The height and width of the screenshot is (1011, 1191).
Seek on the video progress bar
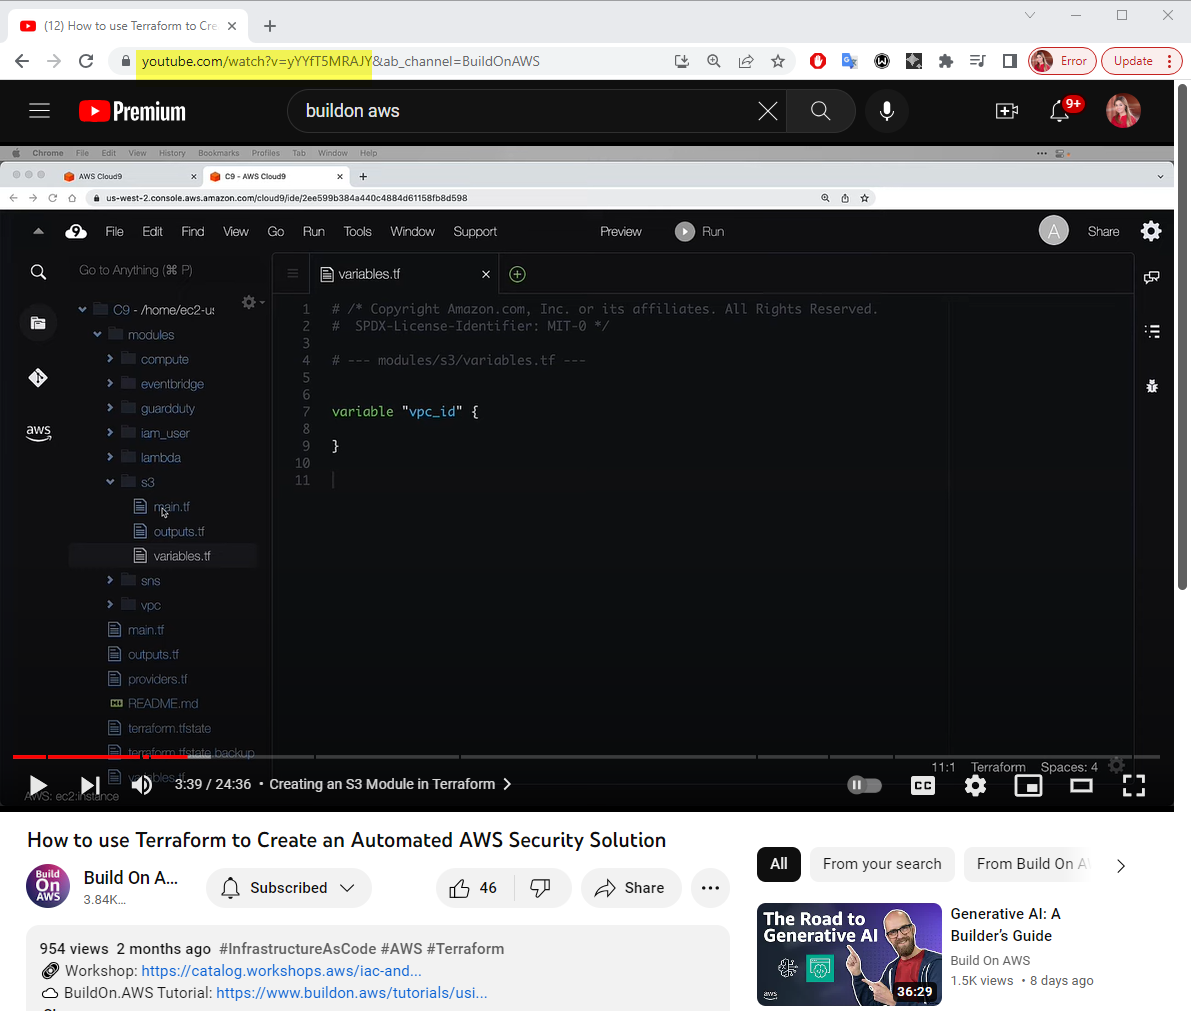(x=586, y=757)
